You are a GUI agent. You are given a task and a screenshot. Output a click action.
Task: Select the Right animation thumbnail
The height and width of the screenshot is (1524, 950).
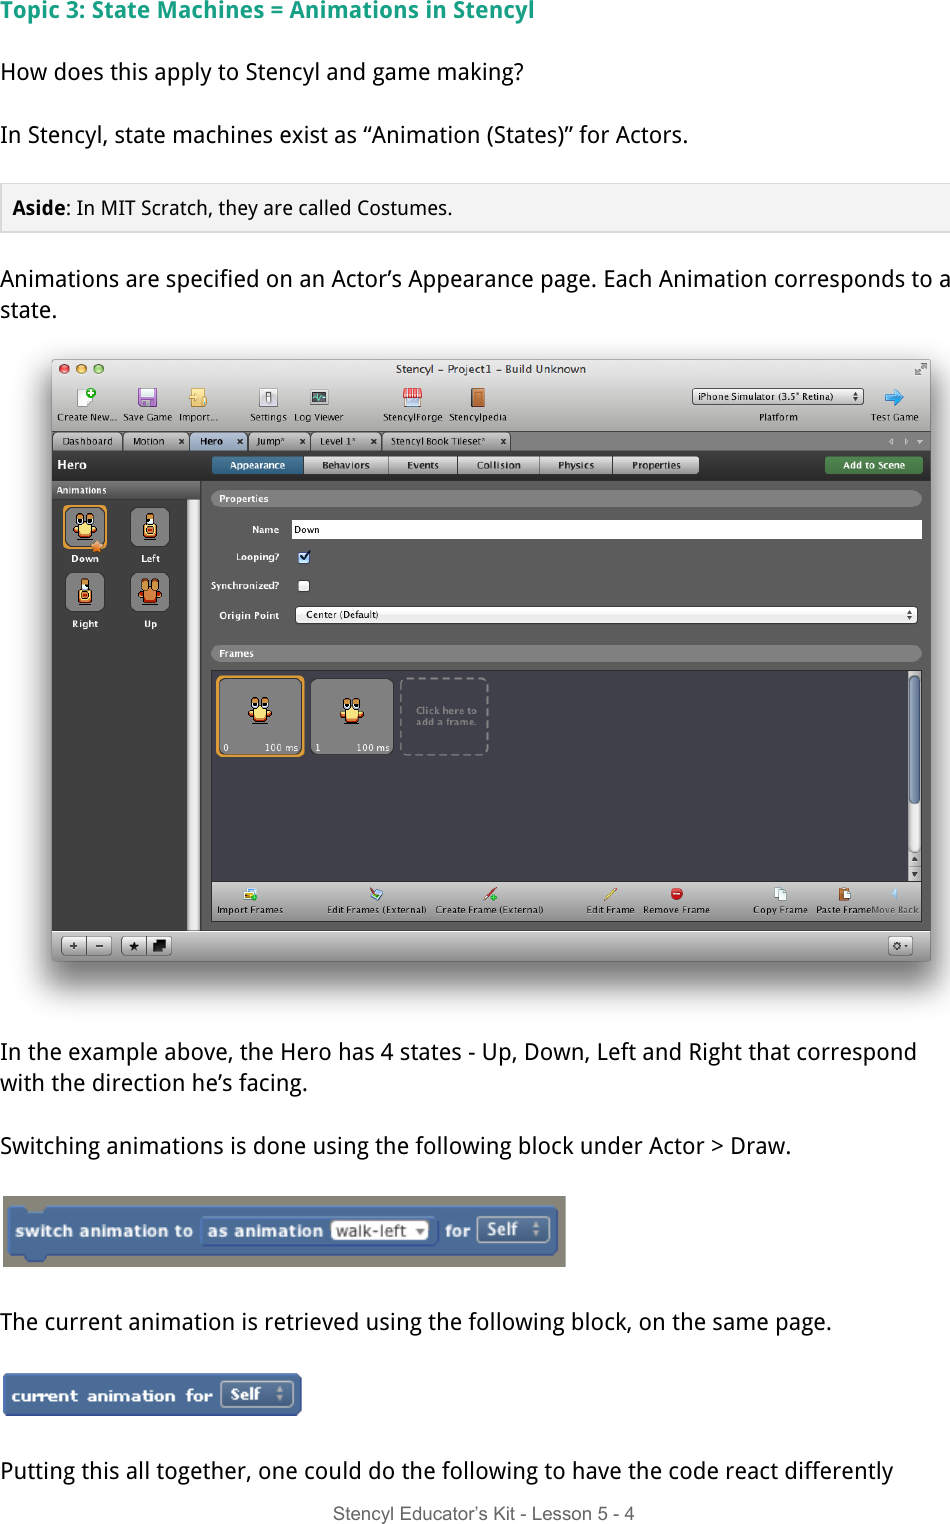point(85,592)
